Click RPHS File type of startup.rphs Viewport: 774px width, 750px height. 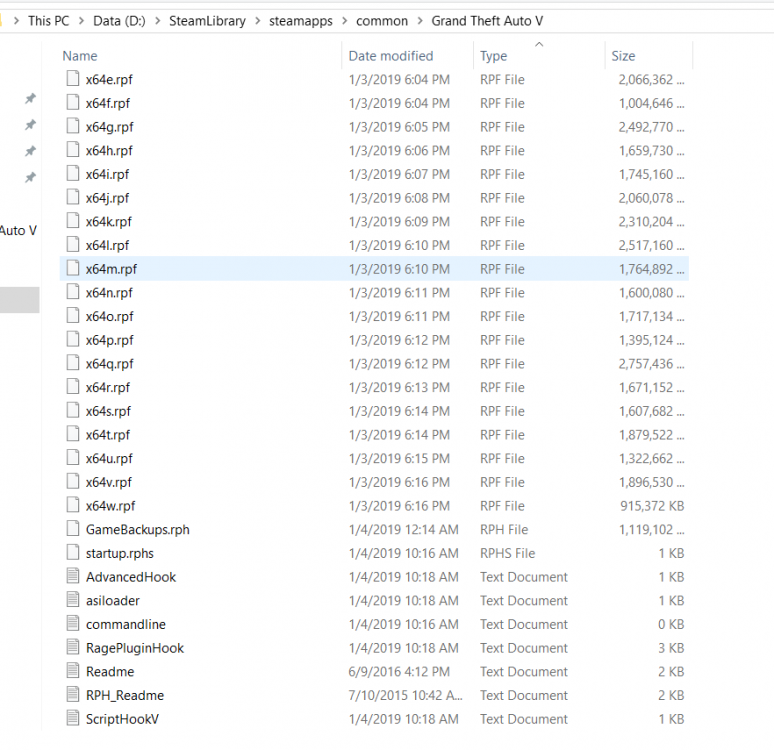pyautogui.click(x=507, y=553)
